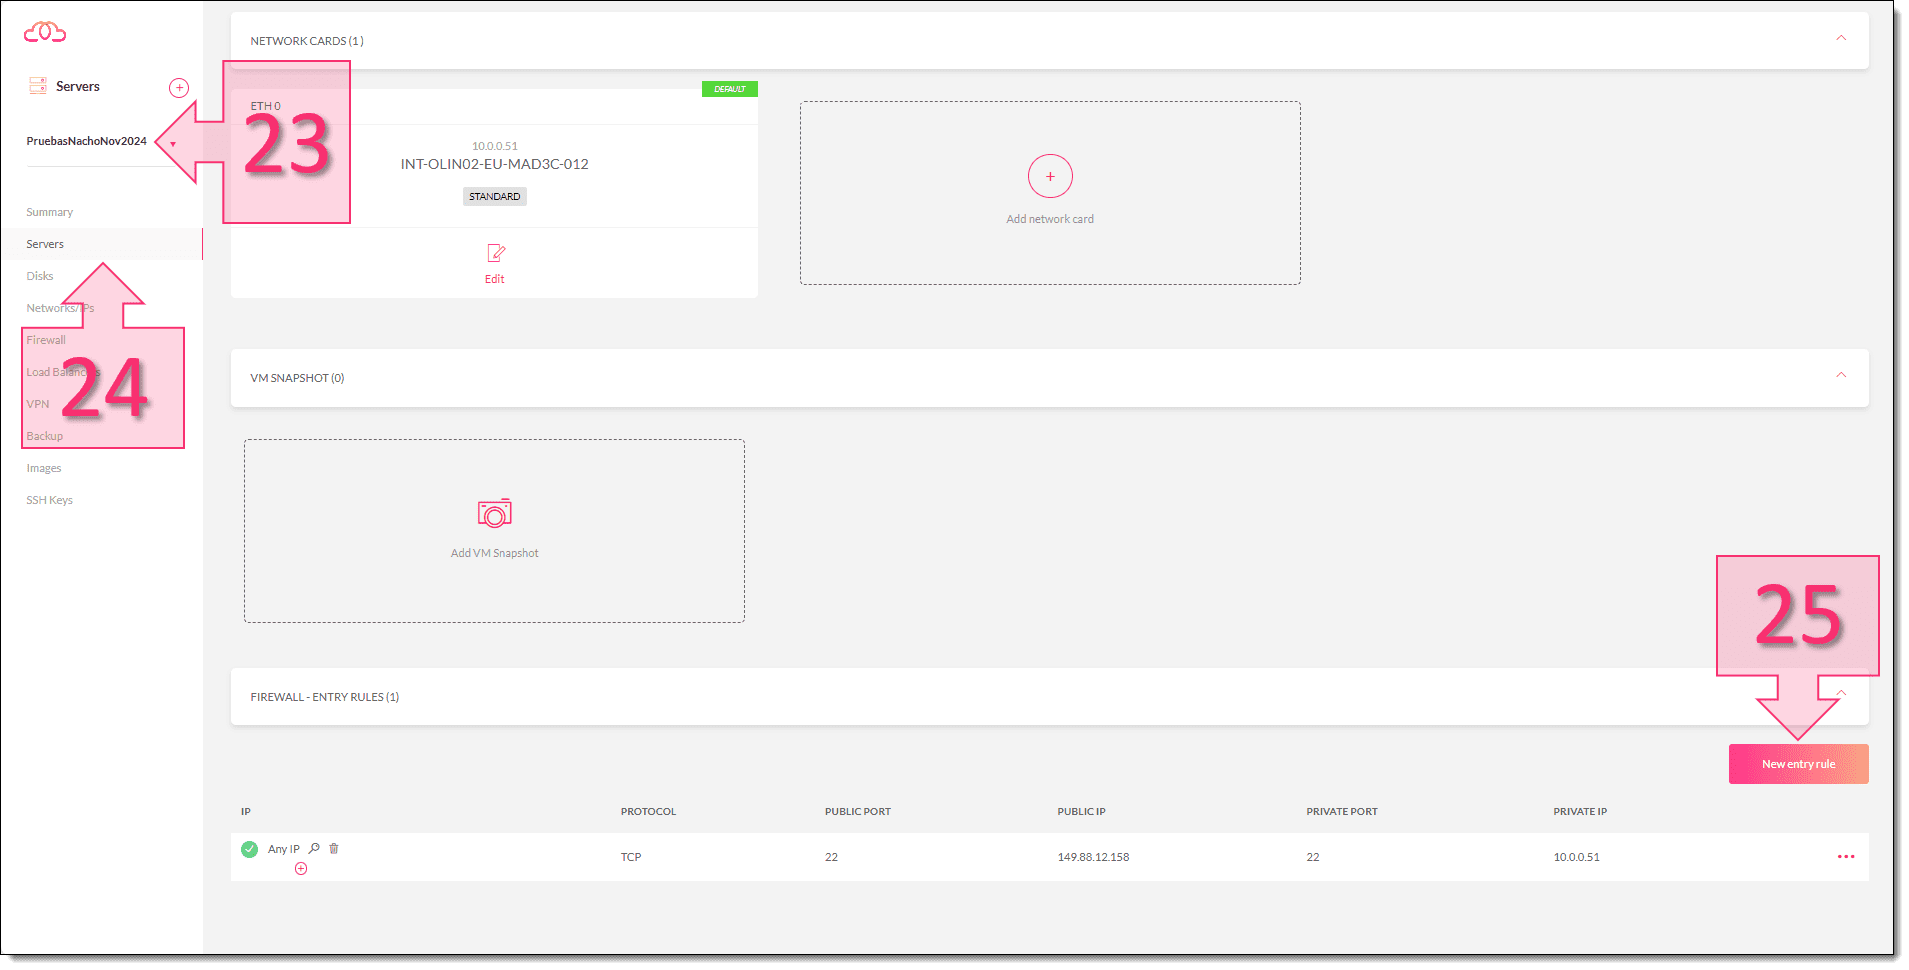This screenshot has height=970, width=1909.
Task: Select Servers in the sidebar menu
Action: 45,244
